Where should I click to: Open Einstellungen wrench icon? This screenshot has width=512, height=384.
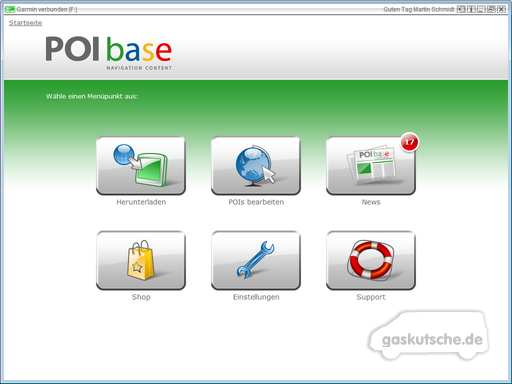click(x=256, y=260)
